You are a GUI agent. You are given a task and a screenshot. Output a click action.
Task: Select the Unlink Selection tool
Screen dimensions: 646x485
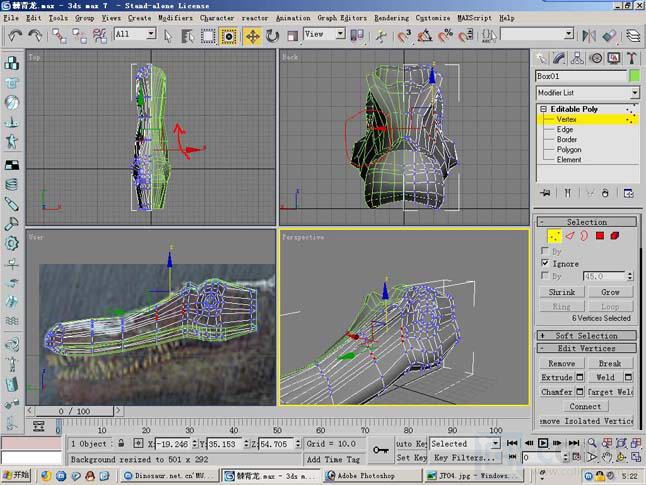(x=79, y=36)
